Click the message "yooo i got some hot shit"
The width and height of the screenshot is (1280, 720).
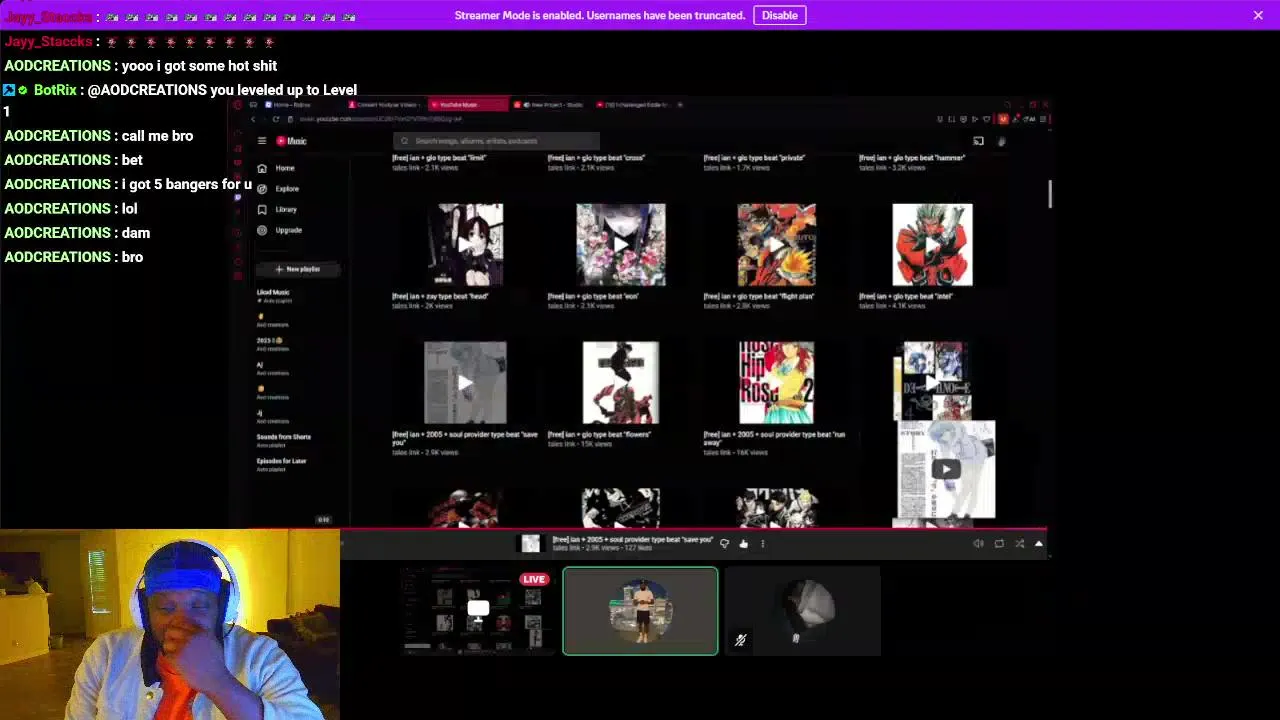[199, 66]
